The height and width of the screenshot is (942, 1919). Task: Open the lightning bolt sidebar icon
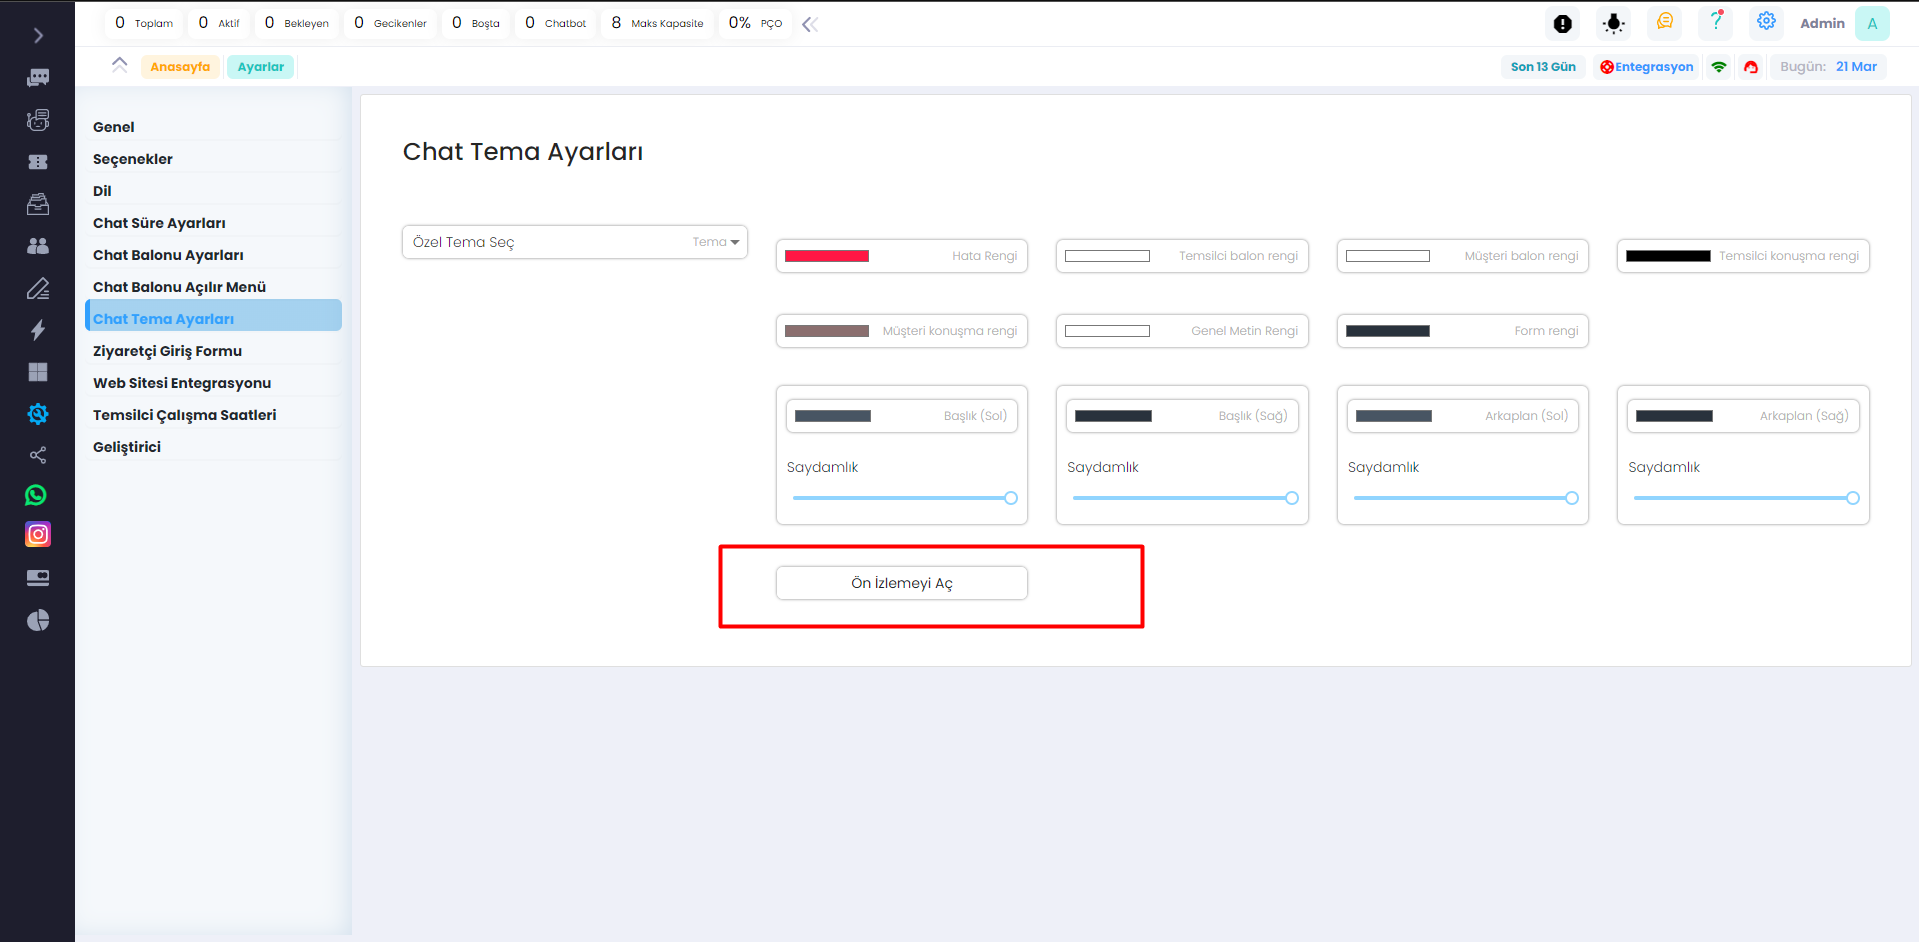(x=38, y=330)
